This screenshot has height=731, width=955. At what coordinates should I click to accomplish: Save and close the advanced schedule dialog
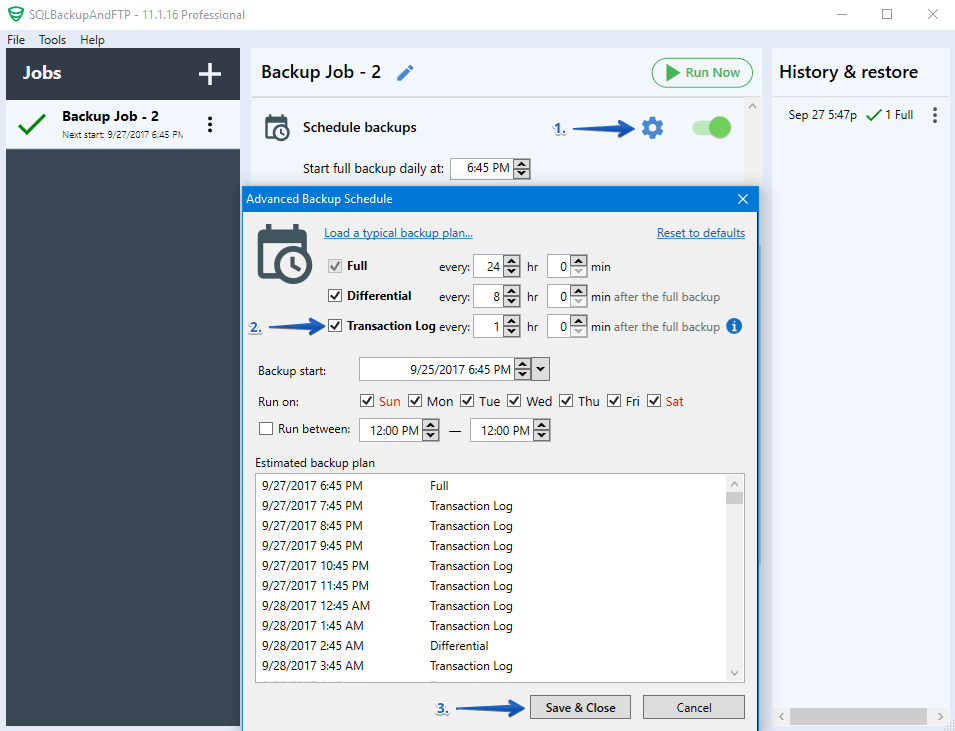click(x=580, y=707)
